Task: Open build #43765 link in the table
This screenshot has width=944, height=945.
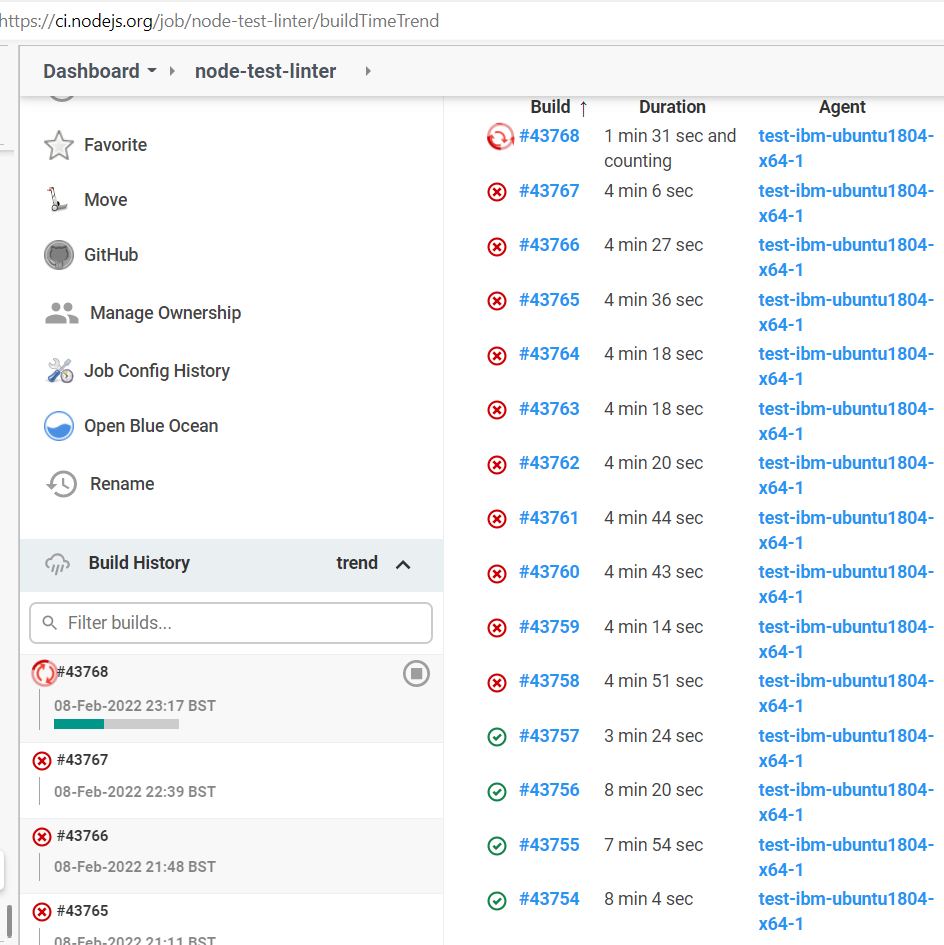Action: 549,300
